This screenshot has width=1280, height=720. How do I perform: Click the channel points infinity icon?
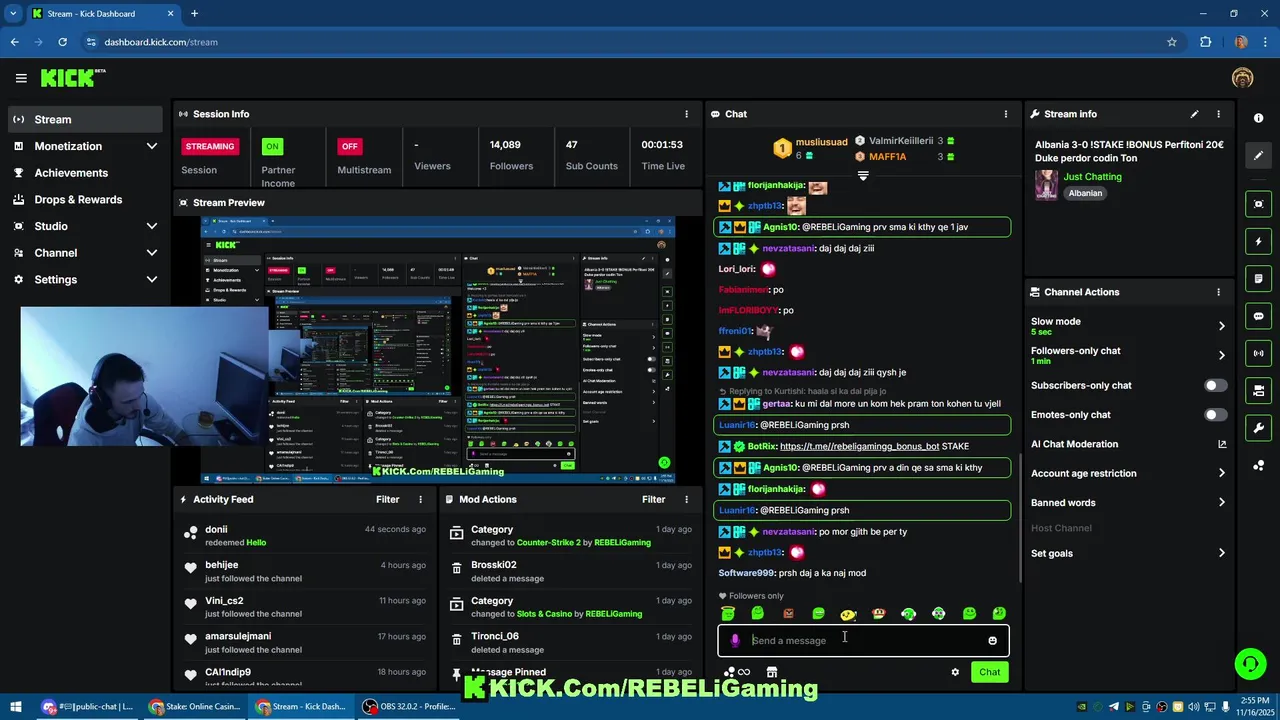tap(737, 672)
